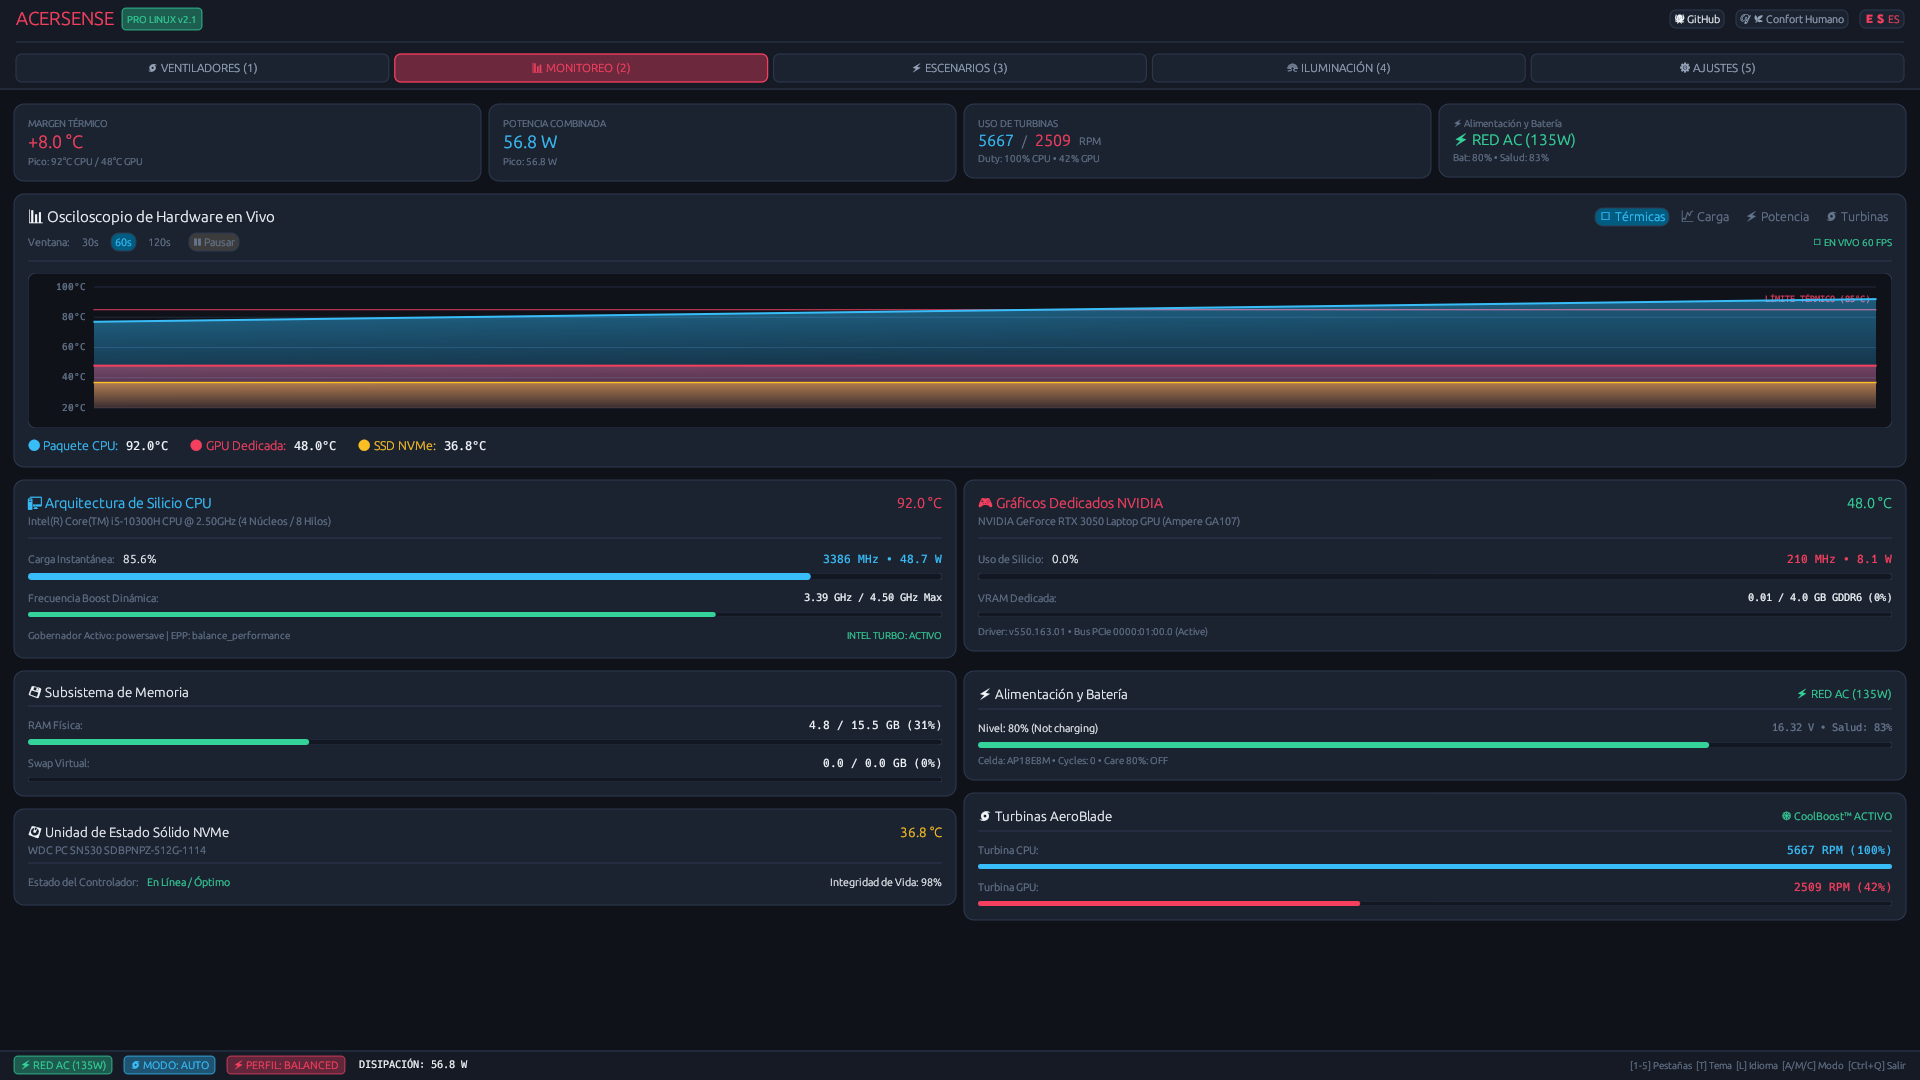Click the En Línea / Óptimo status
This screenshot has height=1080, width=1920.
click(x=188, y=882)
